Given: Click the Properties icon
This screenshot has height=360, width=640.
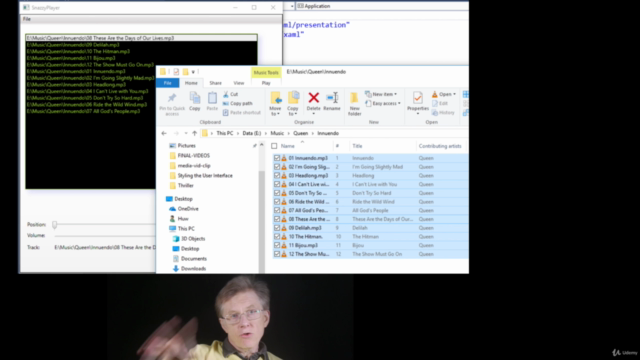Looking at the screenshot, I should click(x=418, y=98).
